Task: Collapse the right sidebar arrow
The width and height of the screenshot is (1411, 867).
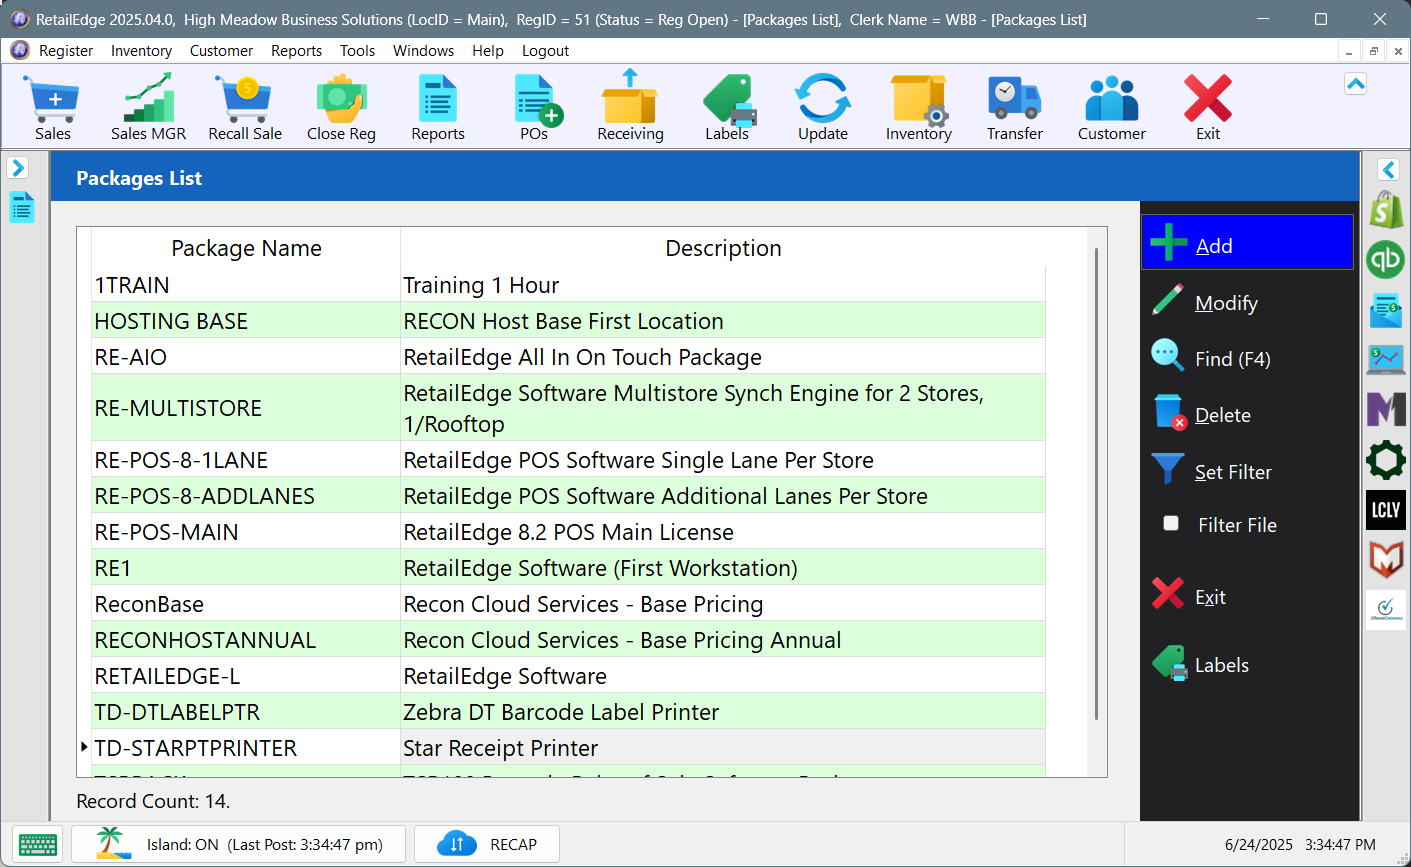Action: tap(1388, 169)
